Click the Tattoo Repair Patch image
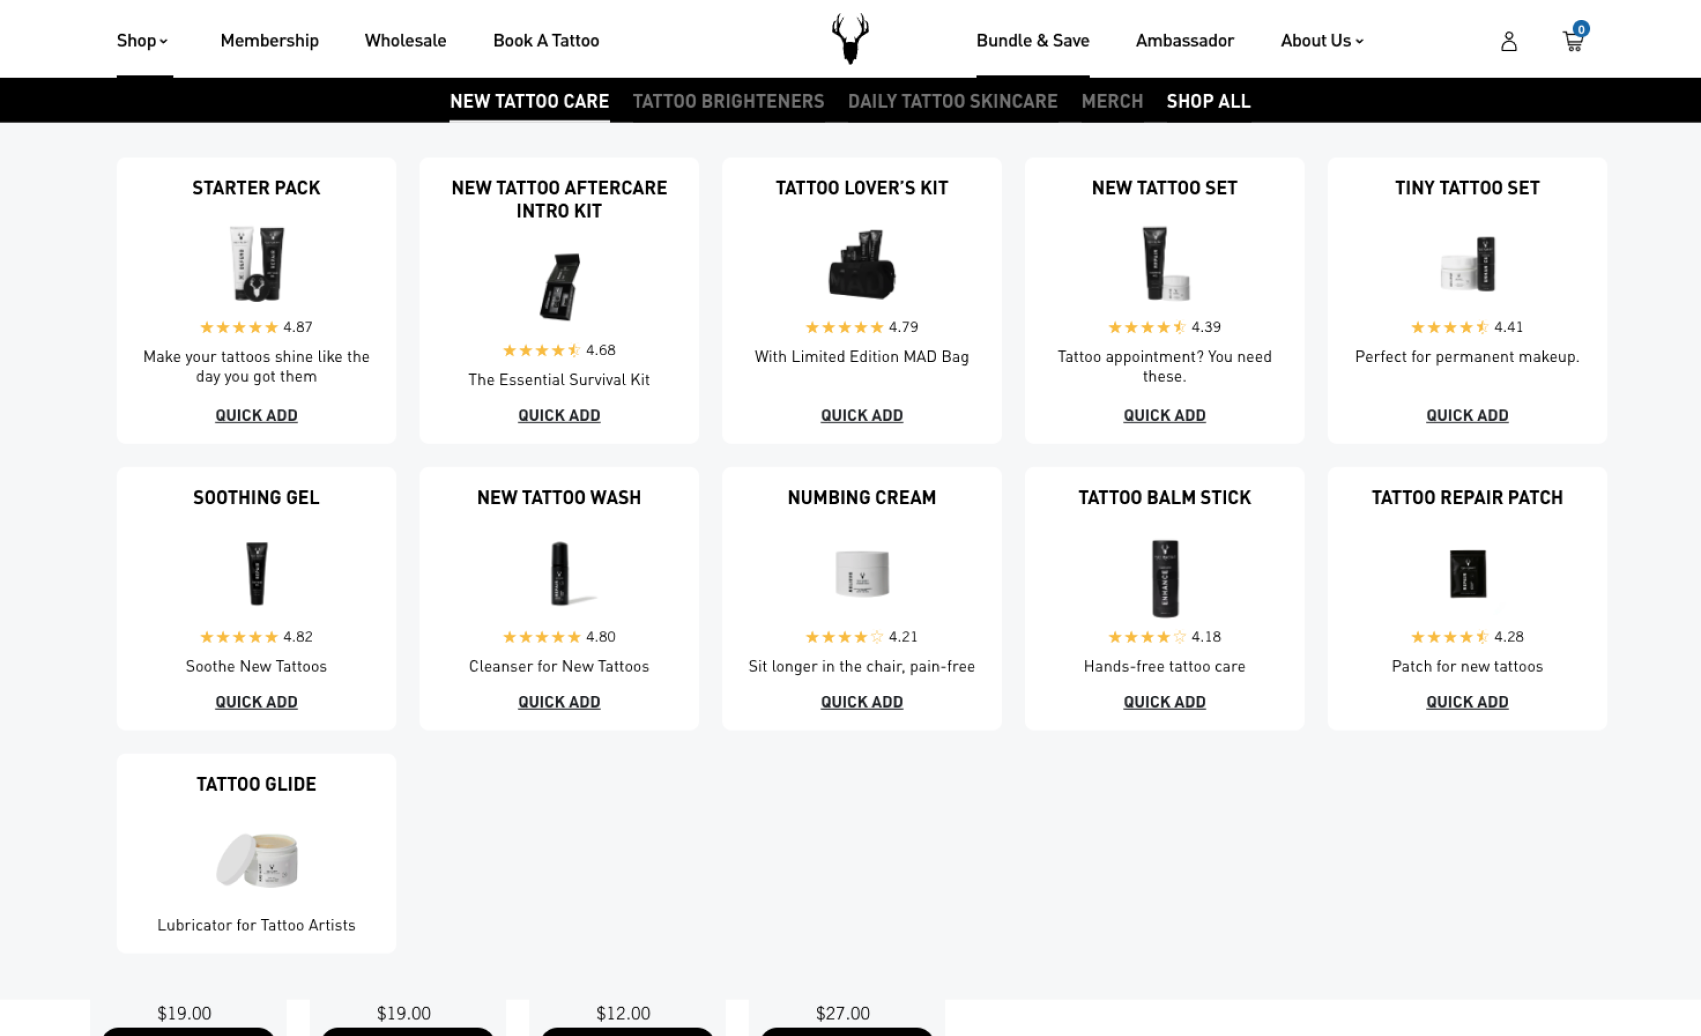 click(1467, 574)
